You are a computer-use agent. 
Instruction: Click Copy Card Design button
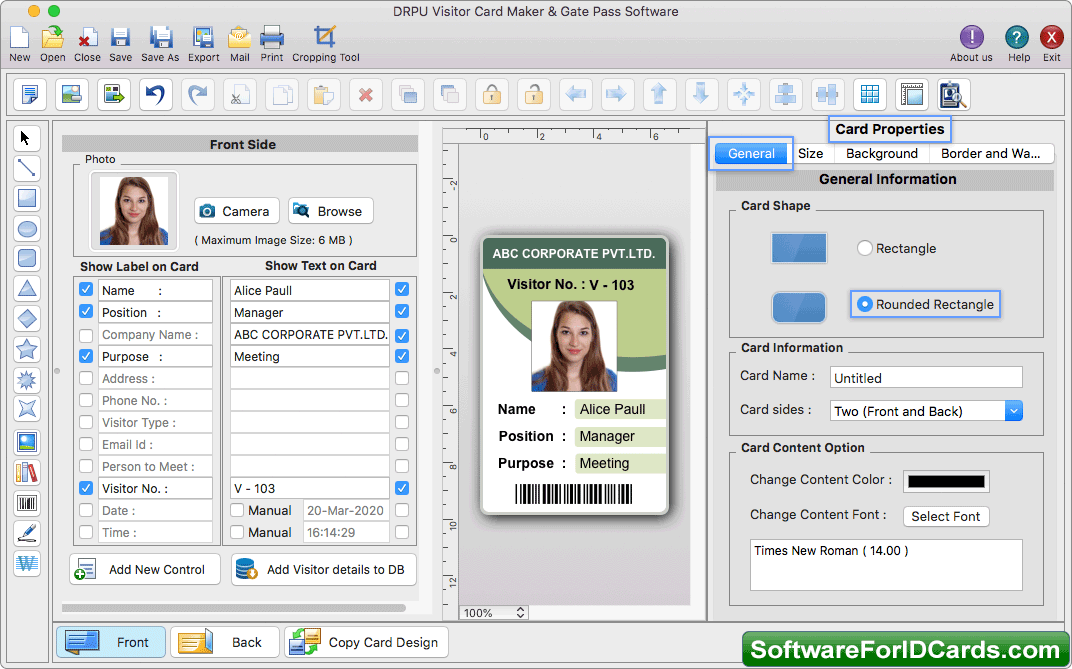click(366, 642)
